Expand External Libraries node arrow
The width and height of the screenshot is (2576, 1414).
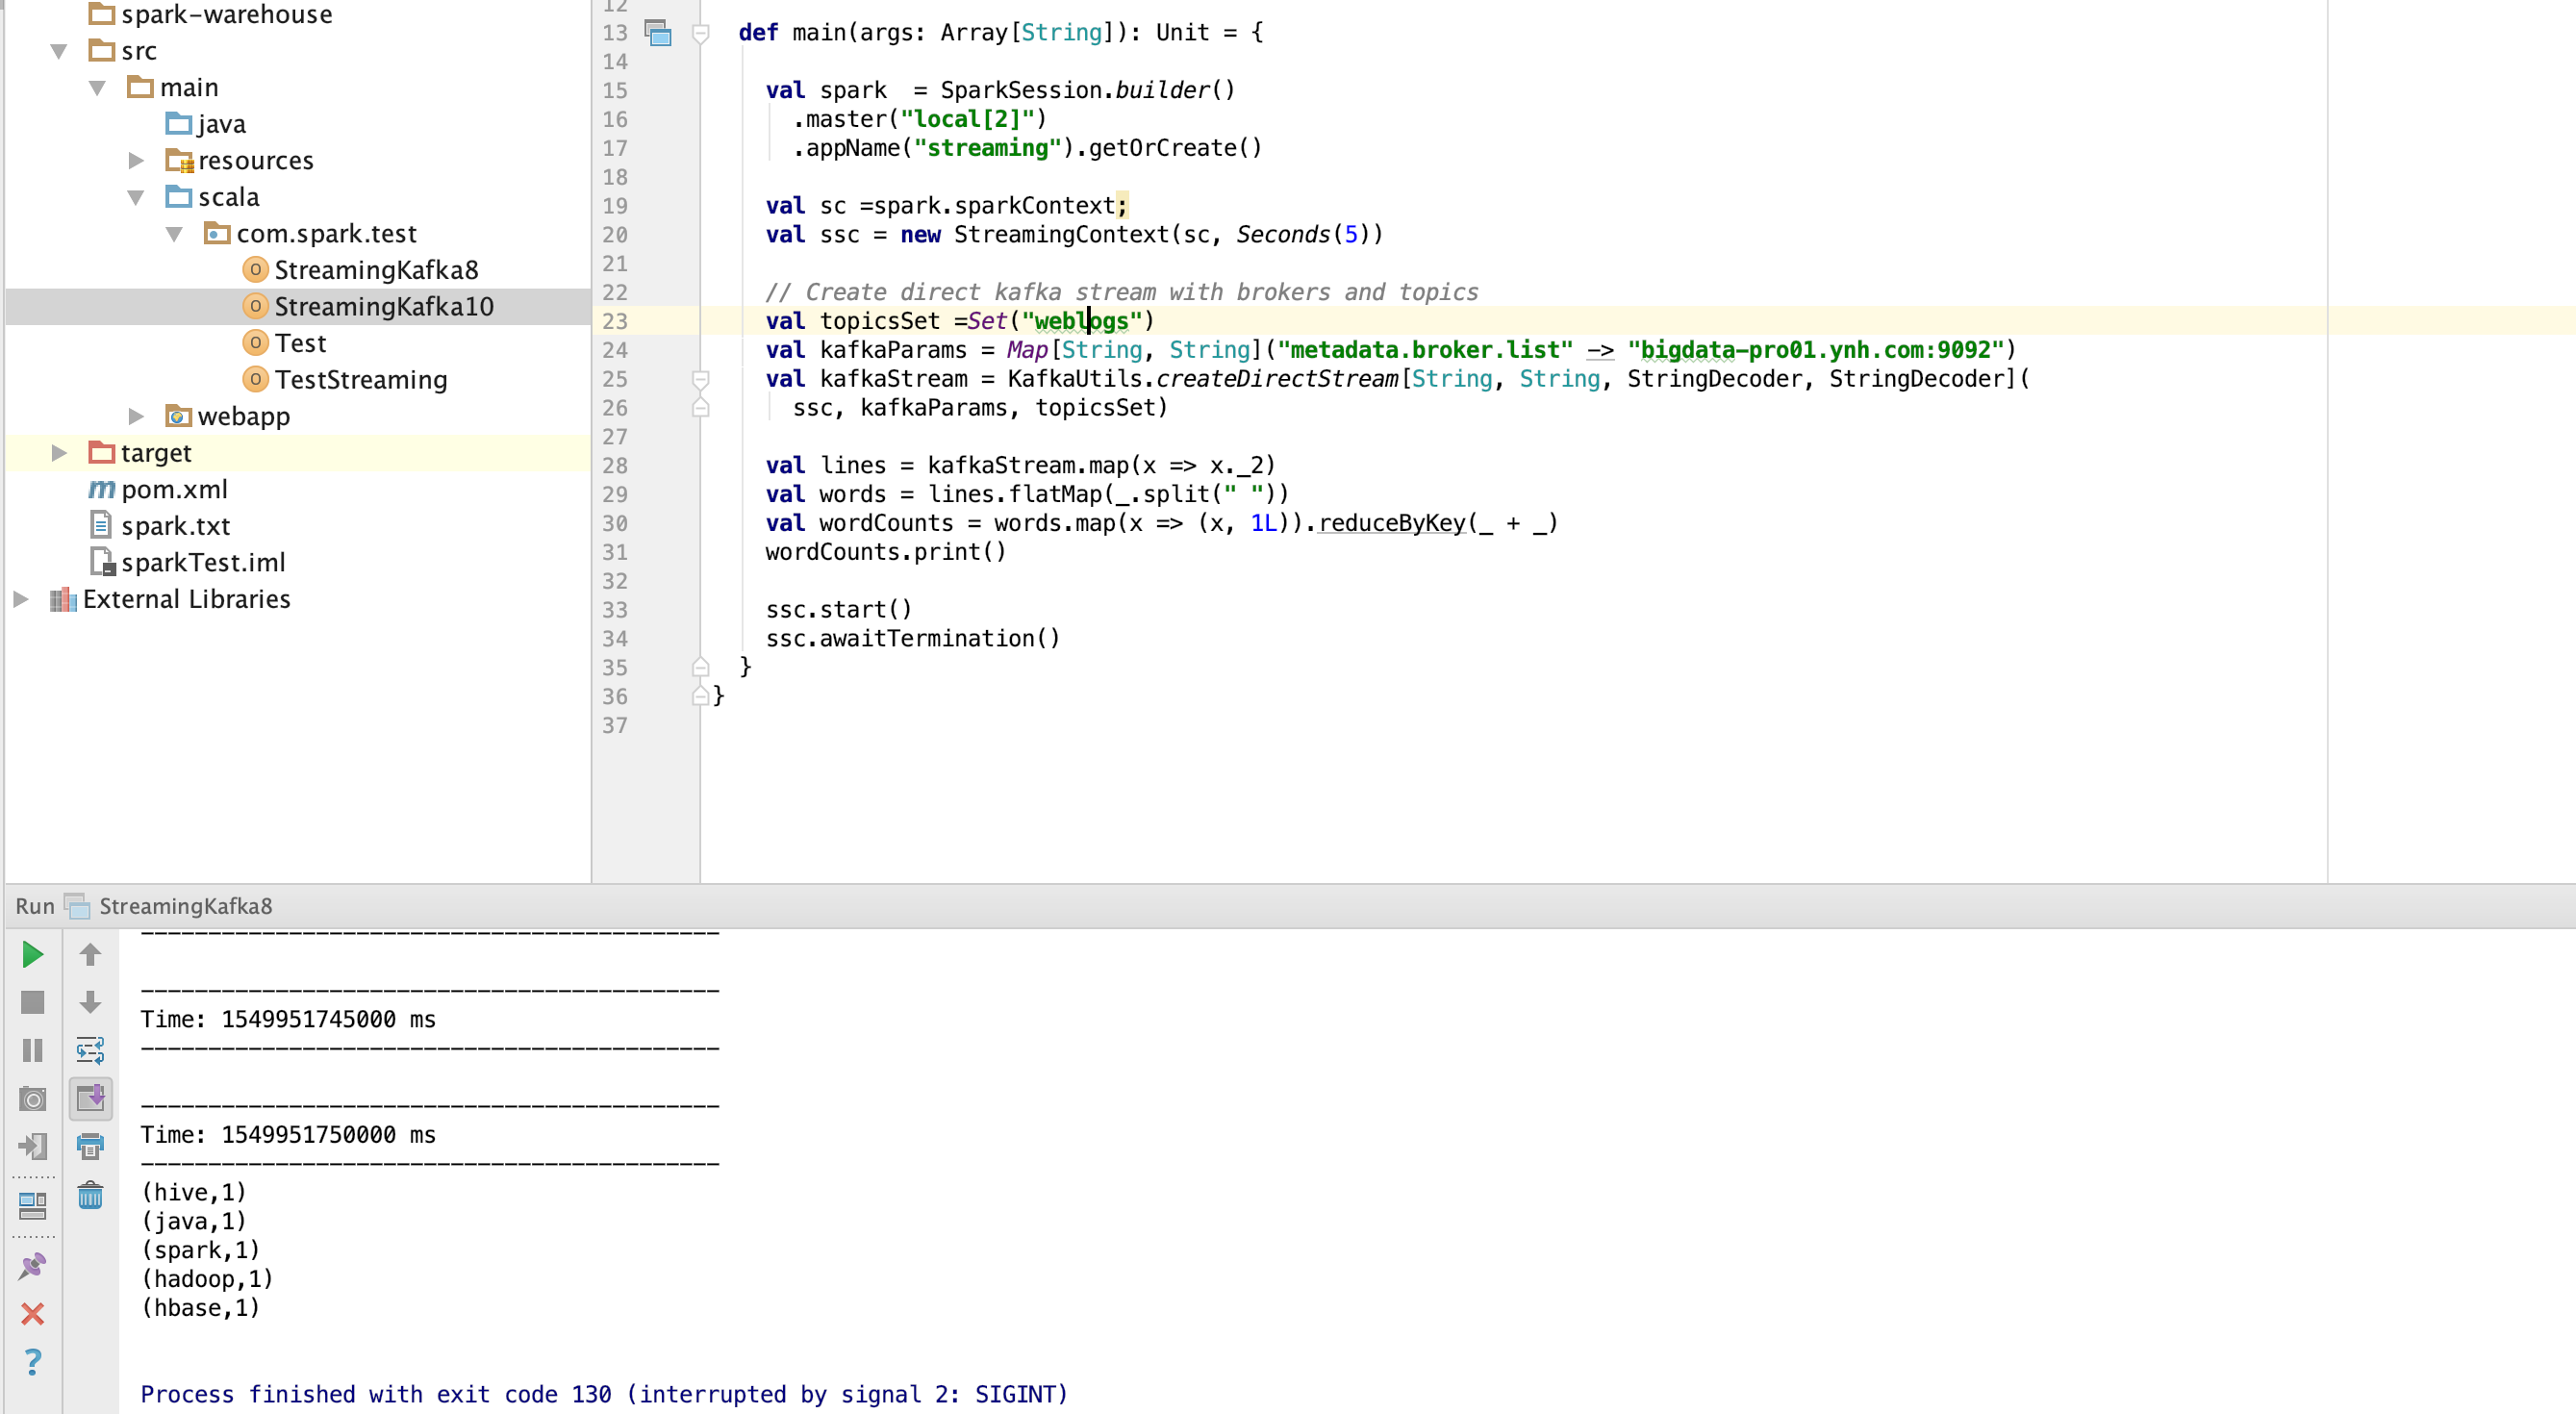[21, 599]
